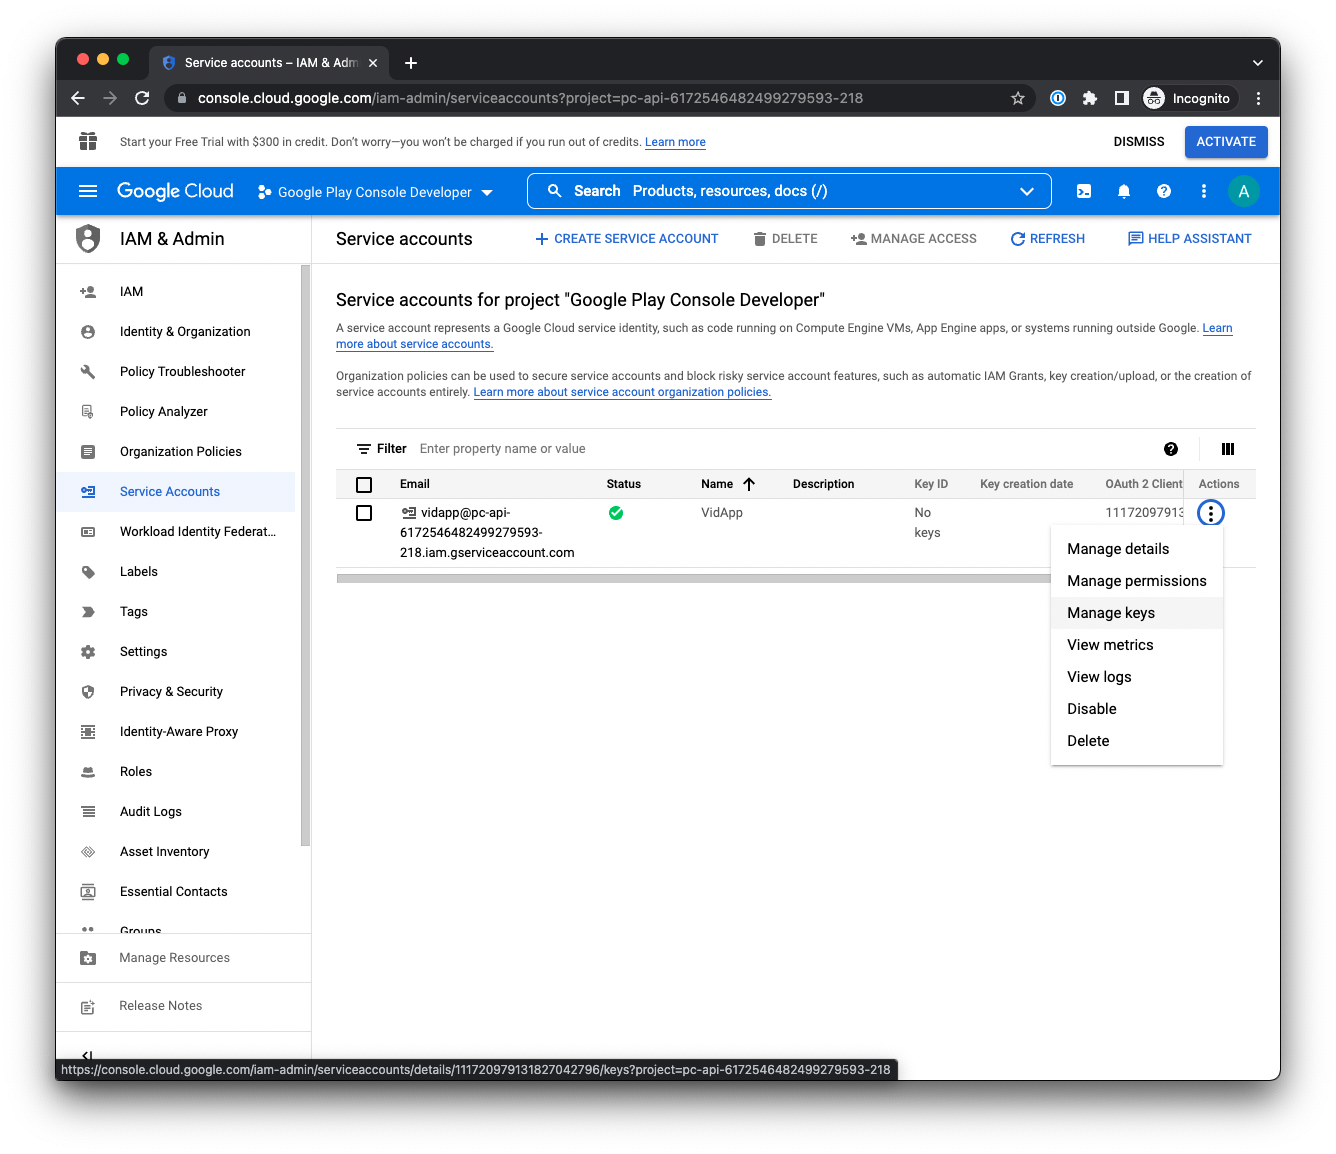Choose Manage details from the actions menu
This screenshot has width=1336, height=1154.
[x=1137, y=549]
